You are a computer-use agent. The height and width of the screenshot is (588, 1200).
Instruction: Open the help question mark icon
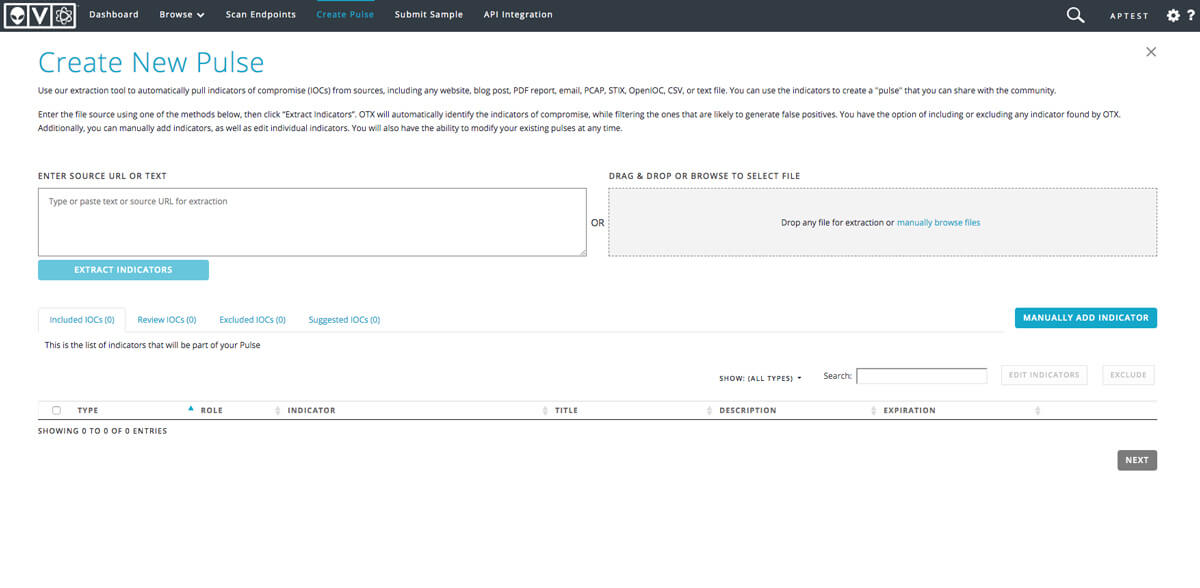pos(1190,15)
